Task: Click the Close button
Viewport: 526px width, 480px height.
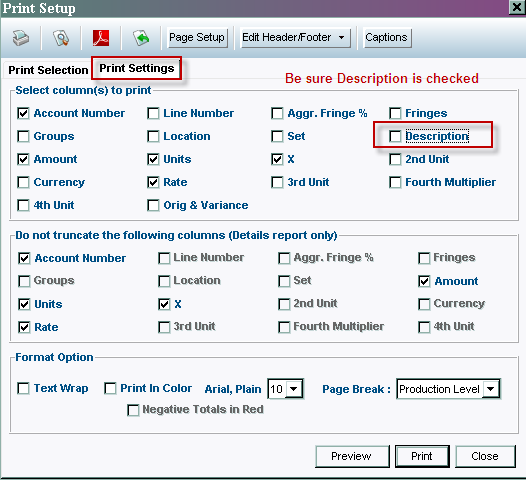Action: click(485, 457)
